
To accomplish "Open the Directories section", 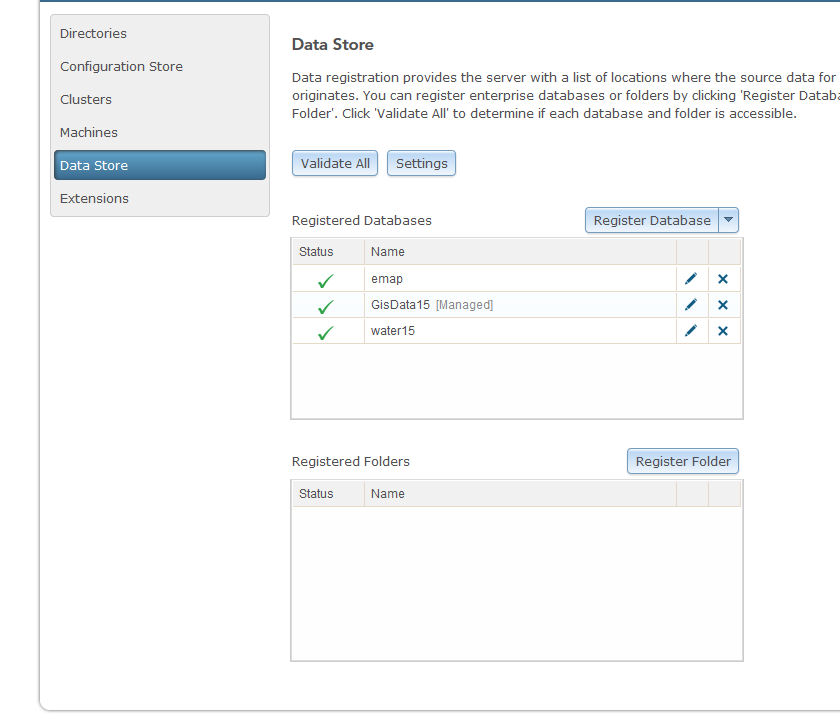I will point(93,33).
